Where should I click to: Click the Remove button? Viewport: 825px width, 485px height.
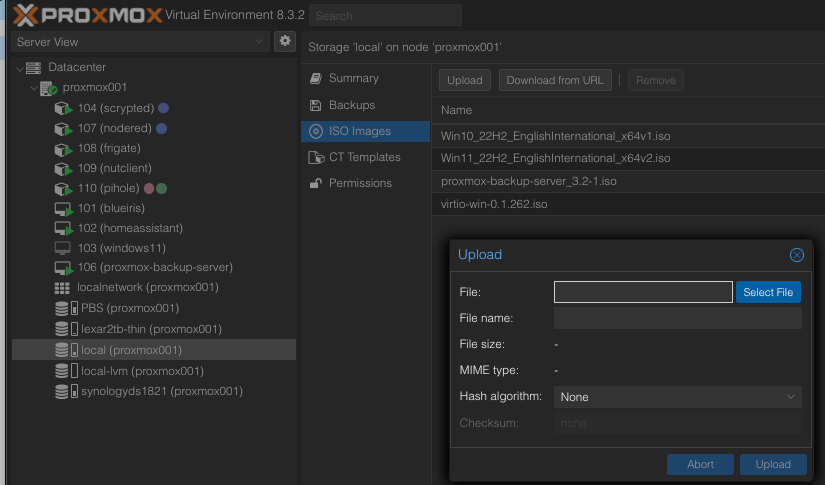(656, 80)
